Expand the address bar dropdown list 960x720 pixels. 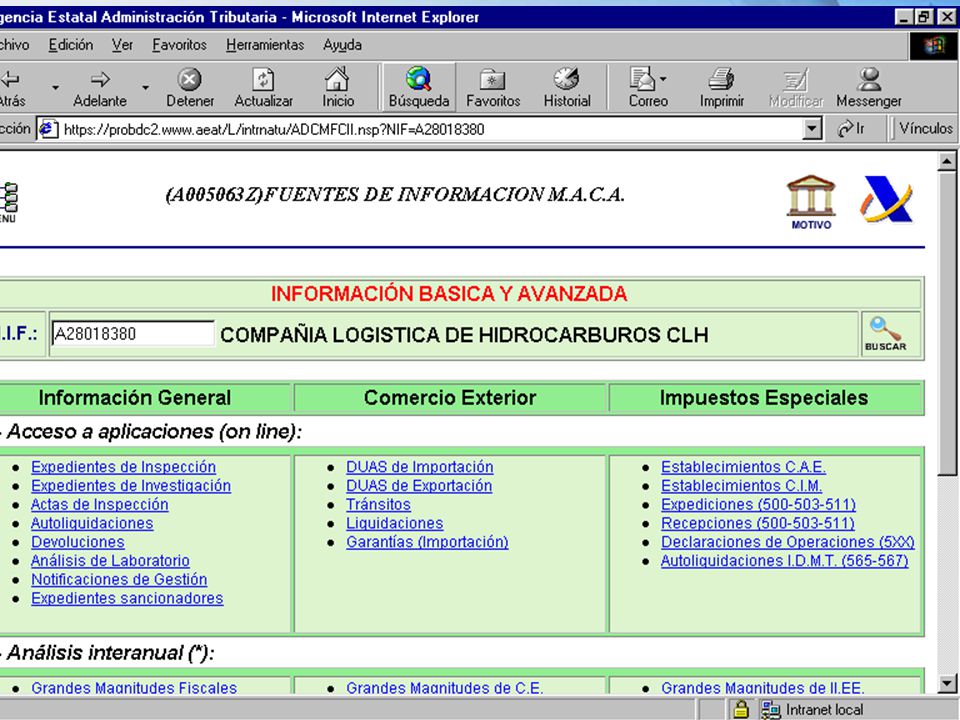tap(812, 129)
